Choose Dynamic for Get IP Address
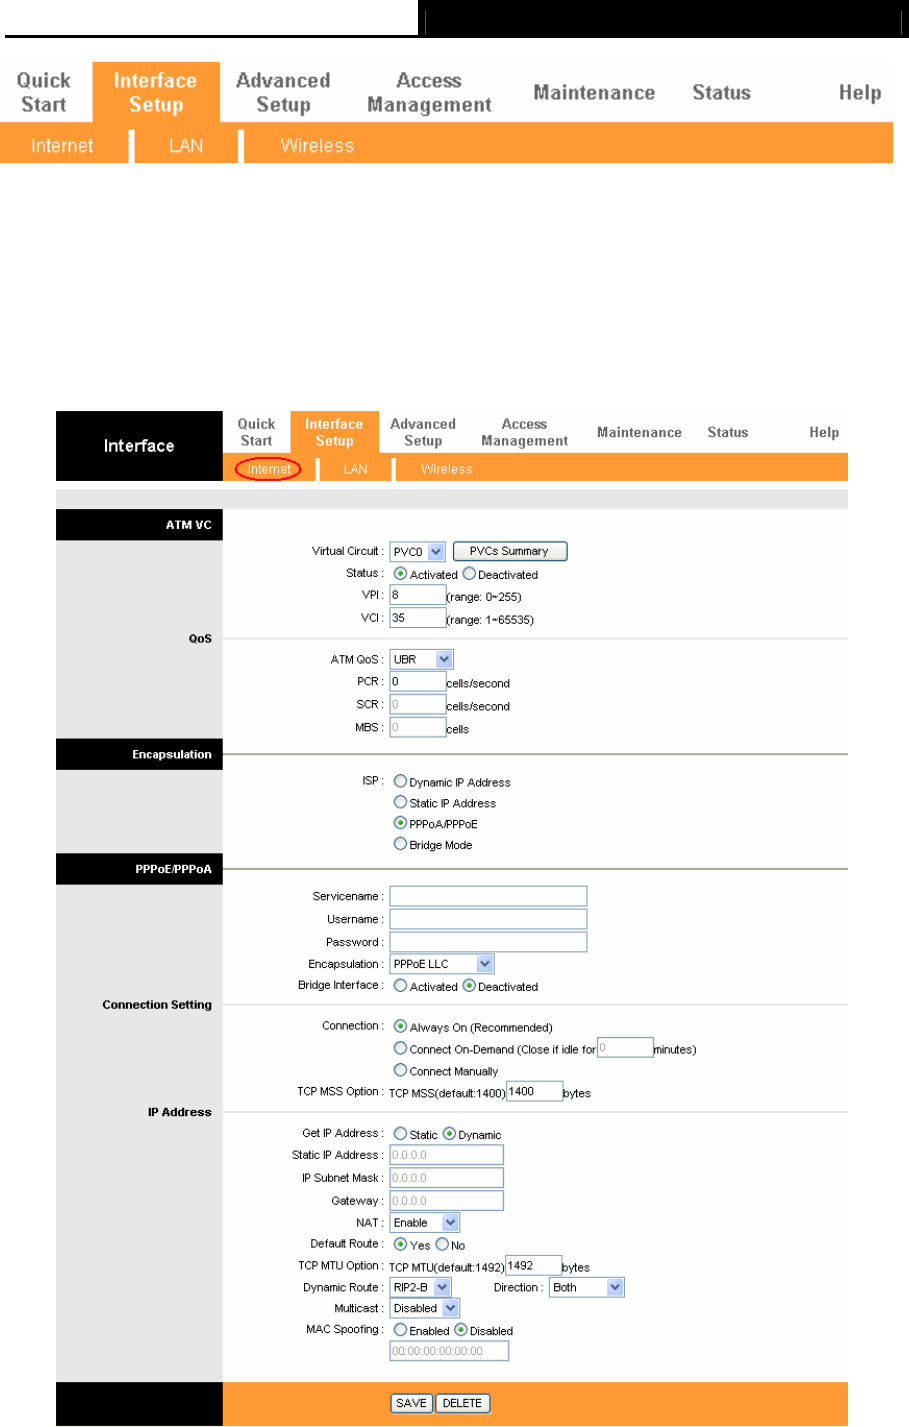 pyautogui.click(x=450, y=1134)
